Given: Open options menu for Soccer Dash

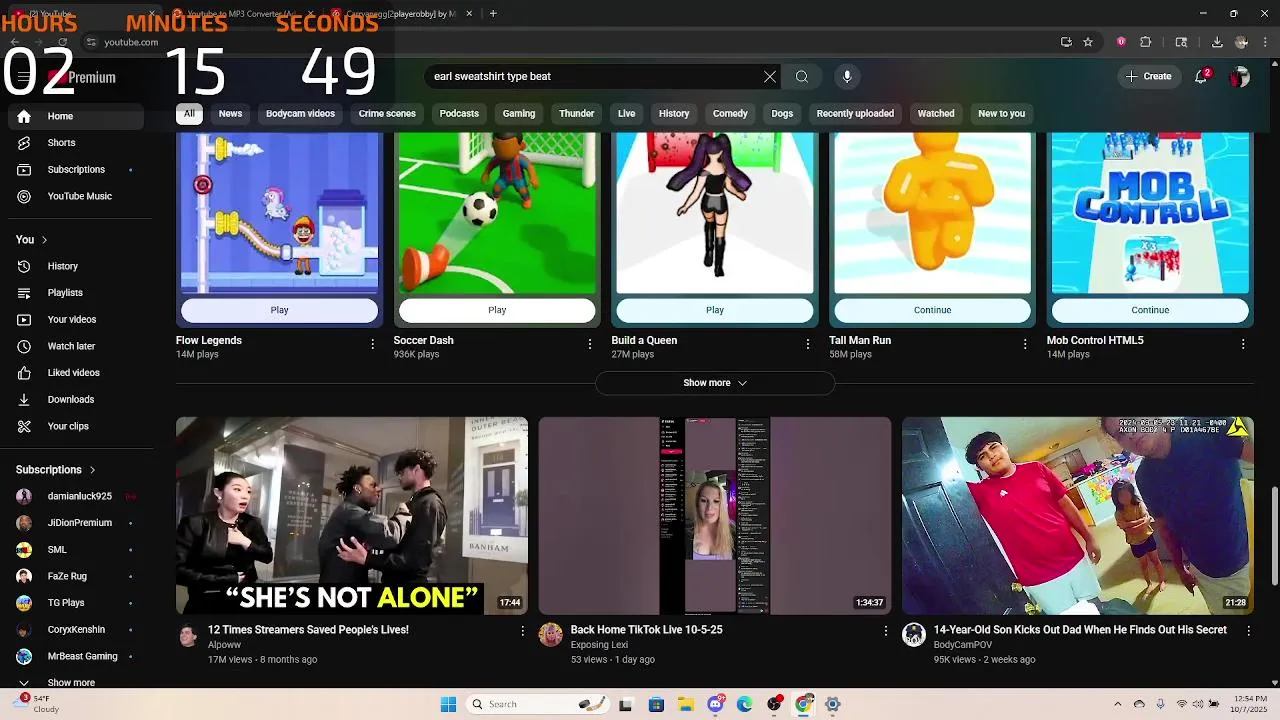Looking at the screenshot, I should [x=590, y=344].
